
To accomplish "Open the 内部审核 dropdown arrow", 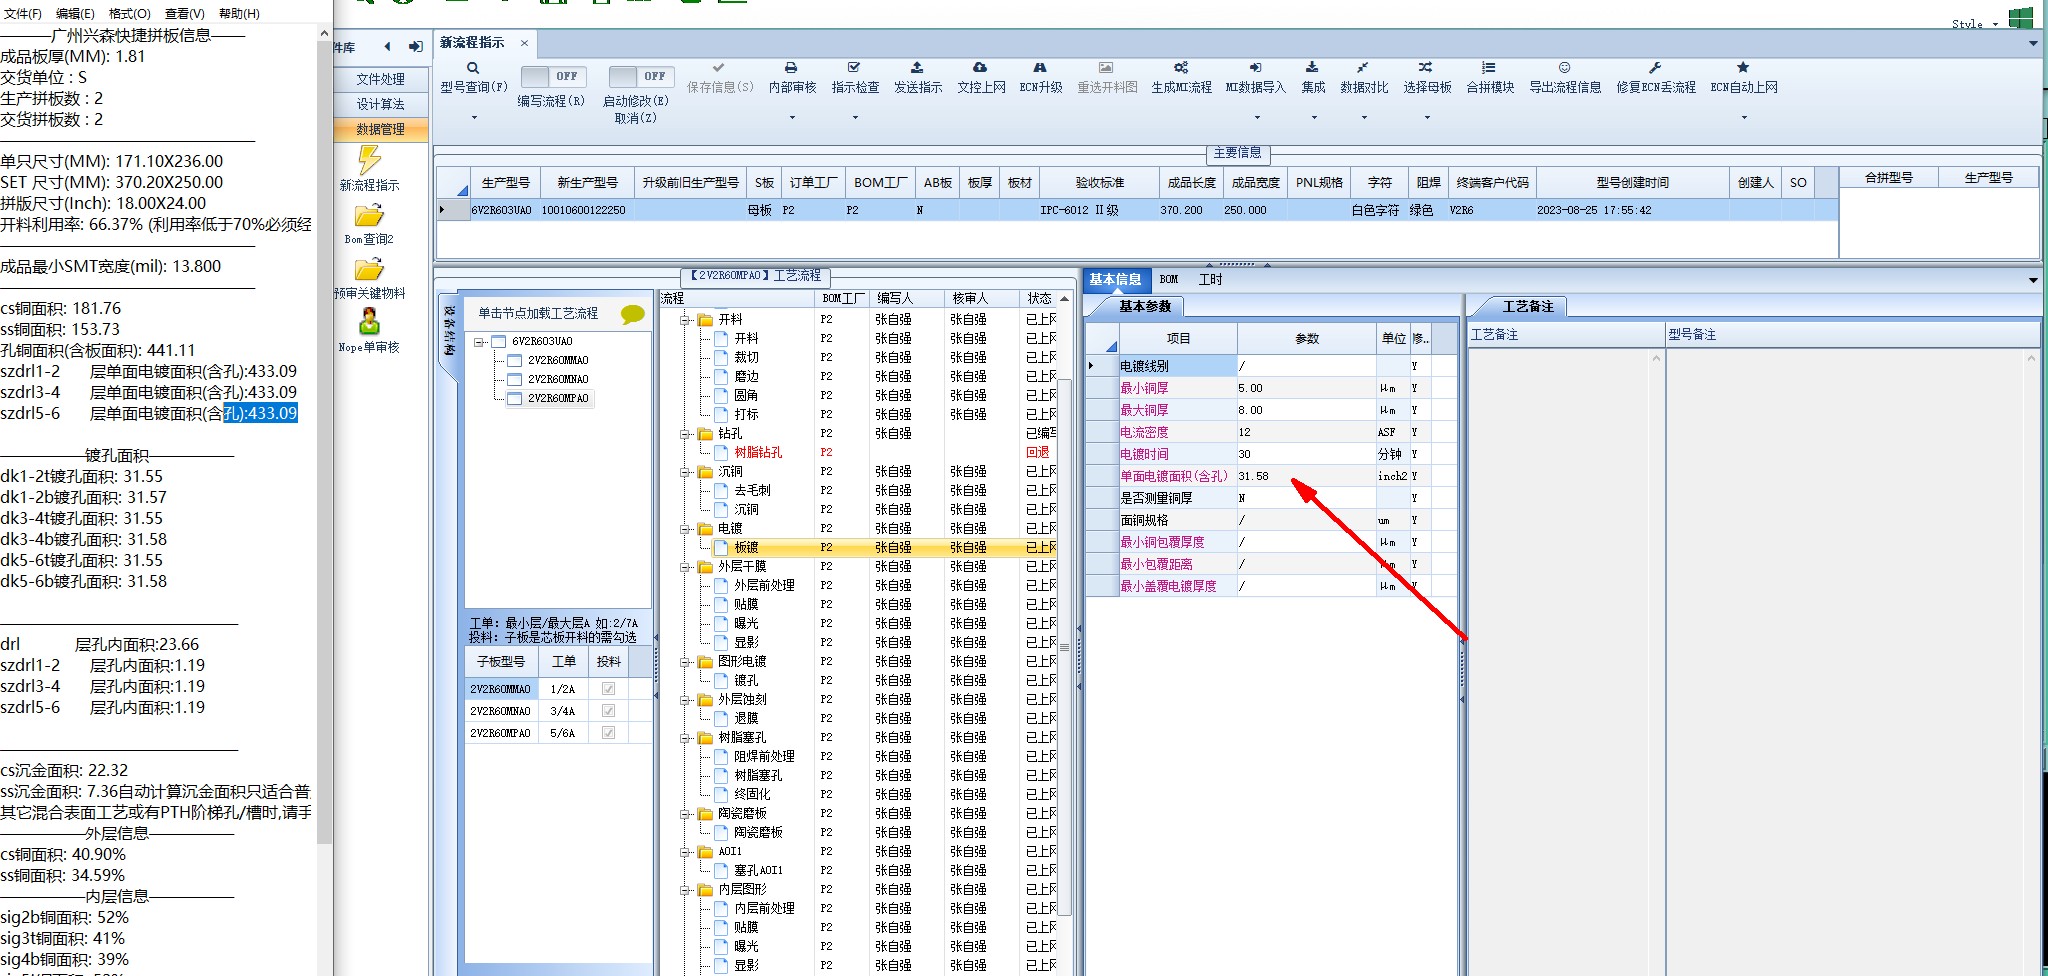I will 792,118.
